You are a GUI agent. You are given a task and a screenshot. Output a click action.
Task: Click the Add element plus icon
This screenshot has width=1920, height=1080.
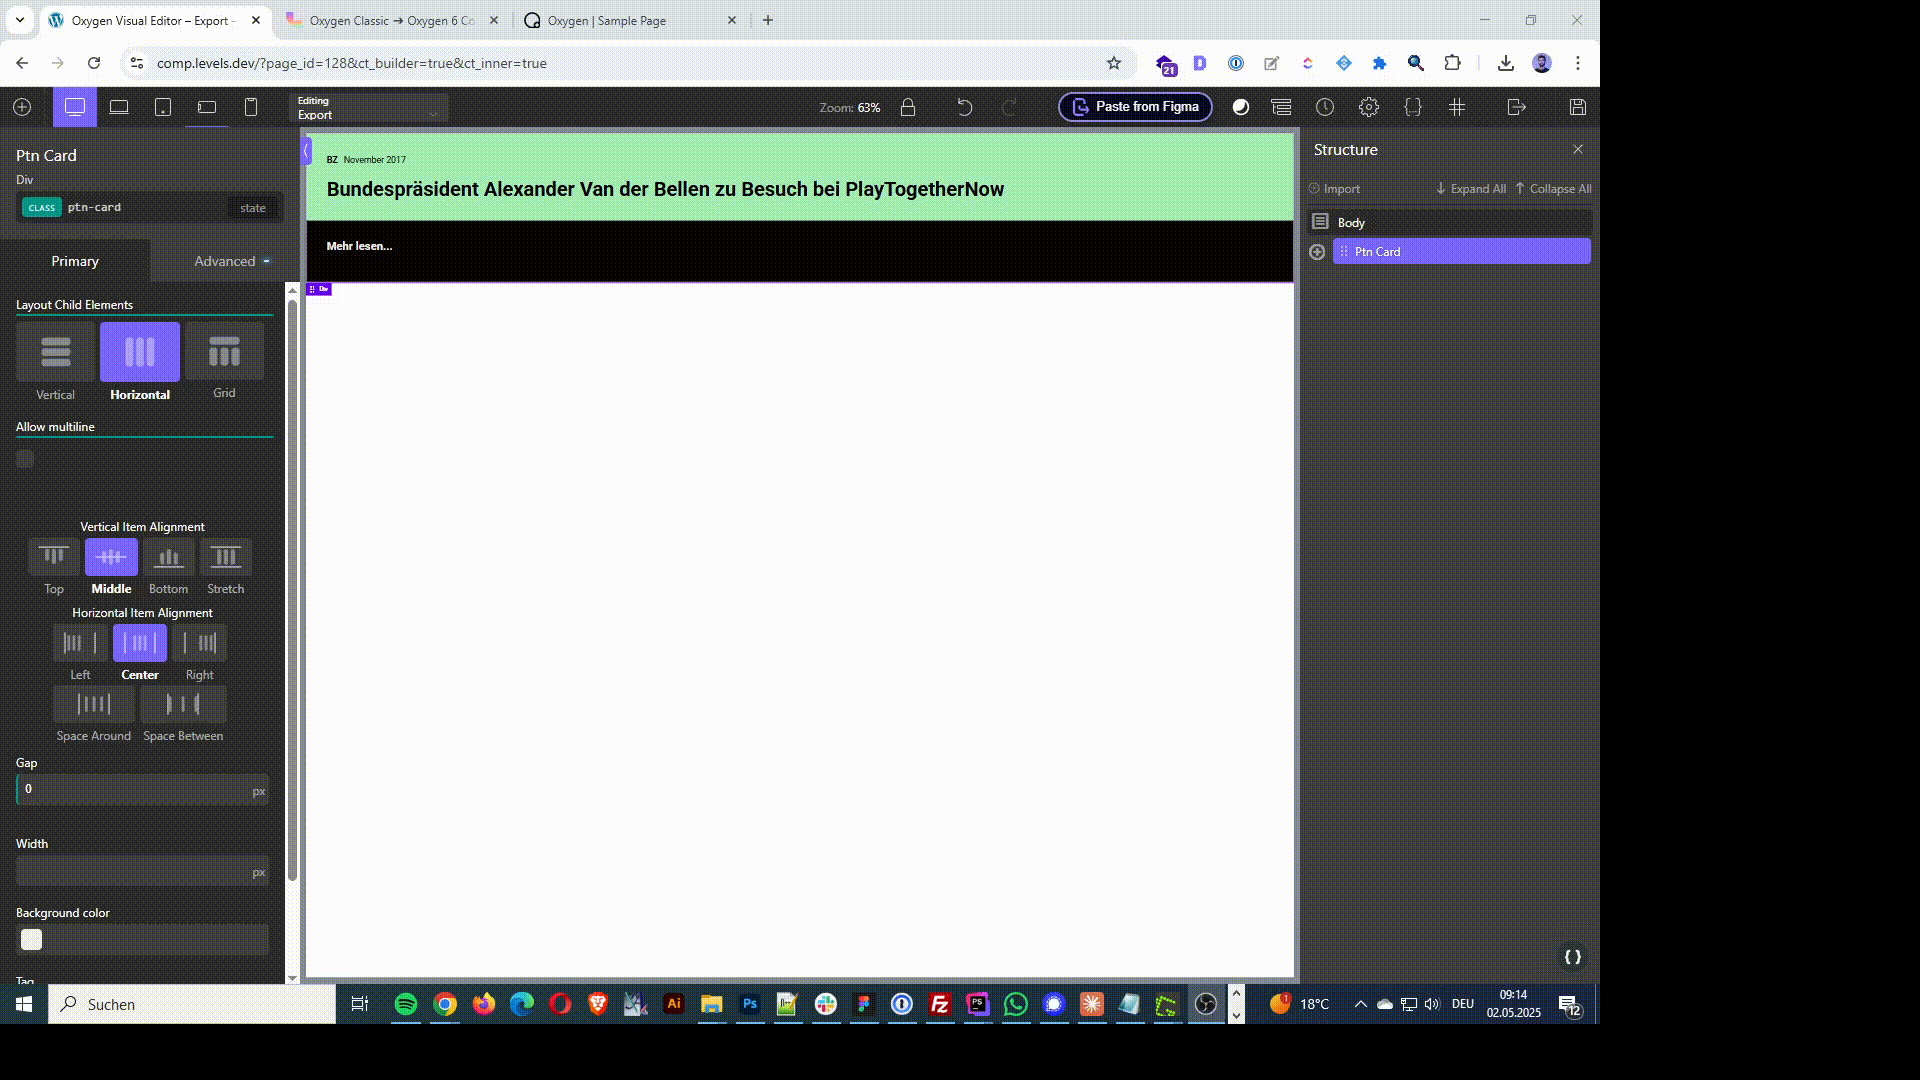[22, 107]
